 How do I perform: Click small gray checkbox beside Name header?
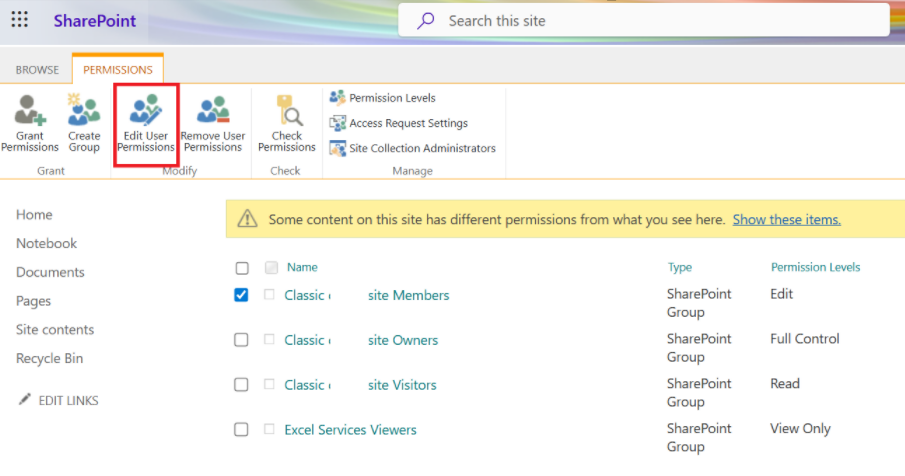(271, 267)
